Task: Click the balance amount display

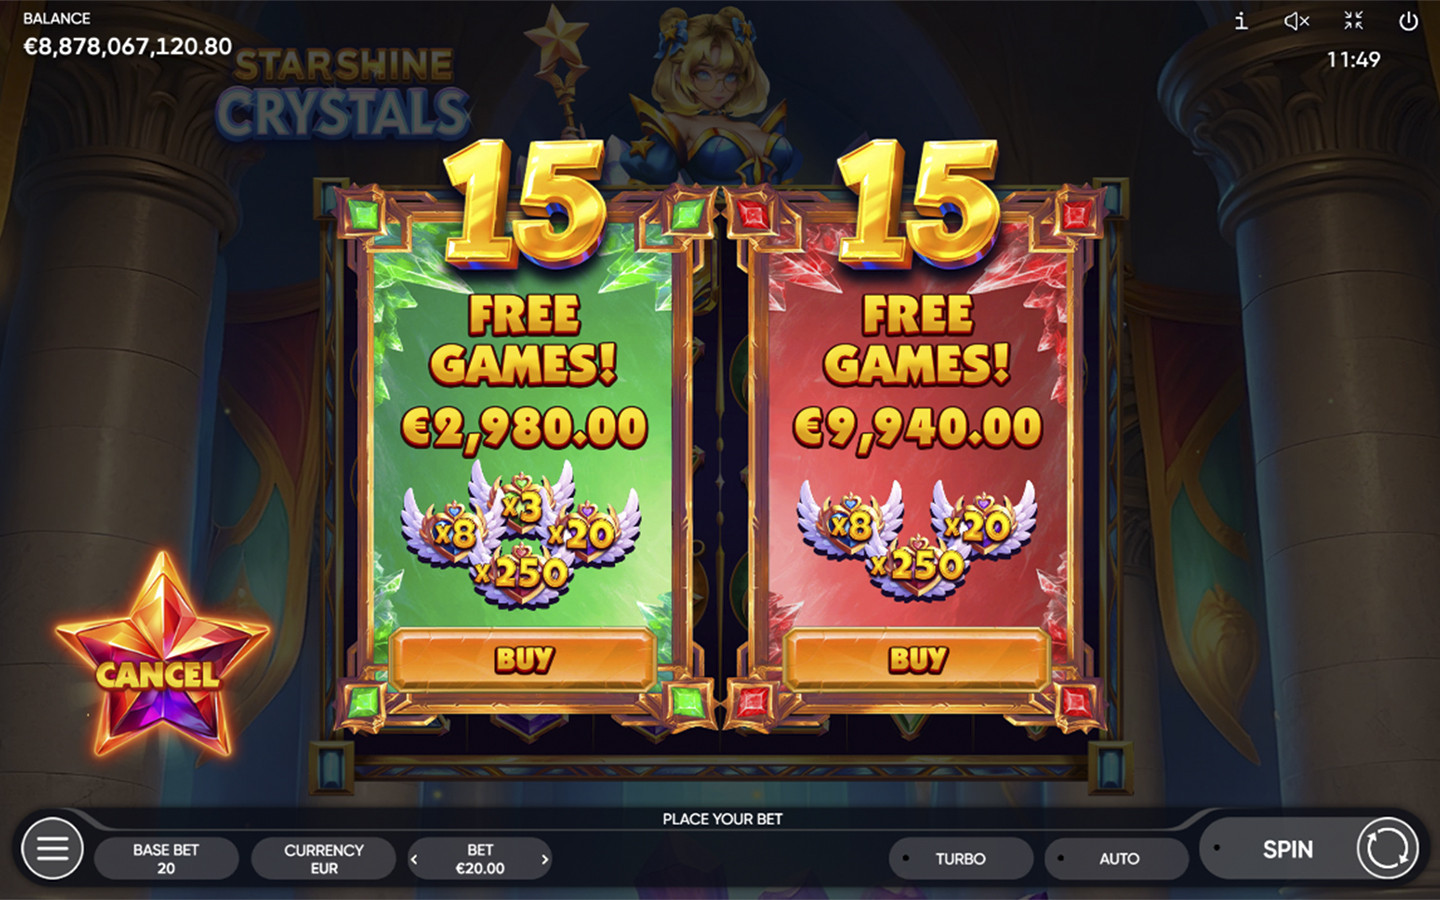Action: [127, 46]
